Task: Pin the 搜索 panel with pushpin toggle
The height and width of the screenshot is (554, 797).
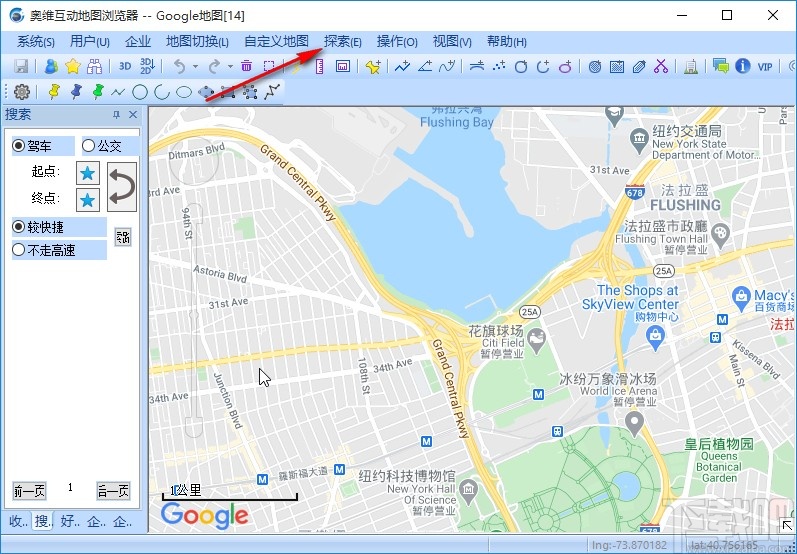Action: click(x=116, y=115)
